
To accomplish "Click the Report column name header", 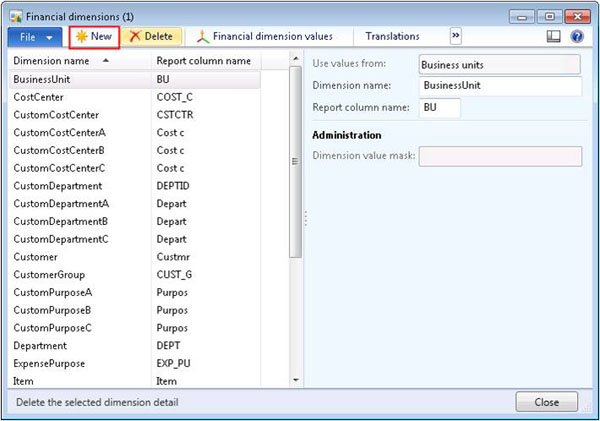I will click(203, 60).
